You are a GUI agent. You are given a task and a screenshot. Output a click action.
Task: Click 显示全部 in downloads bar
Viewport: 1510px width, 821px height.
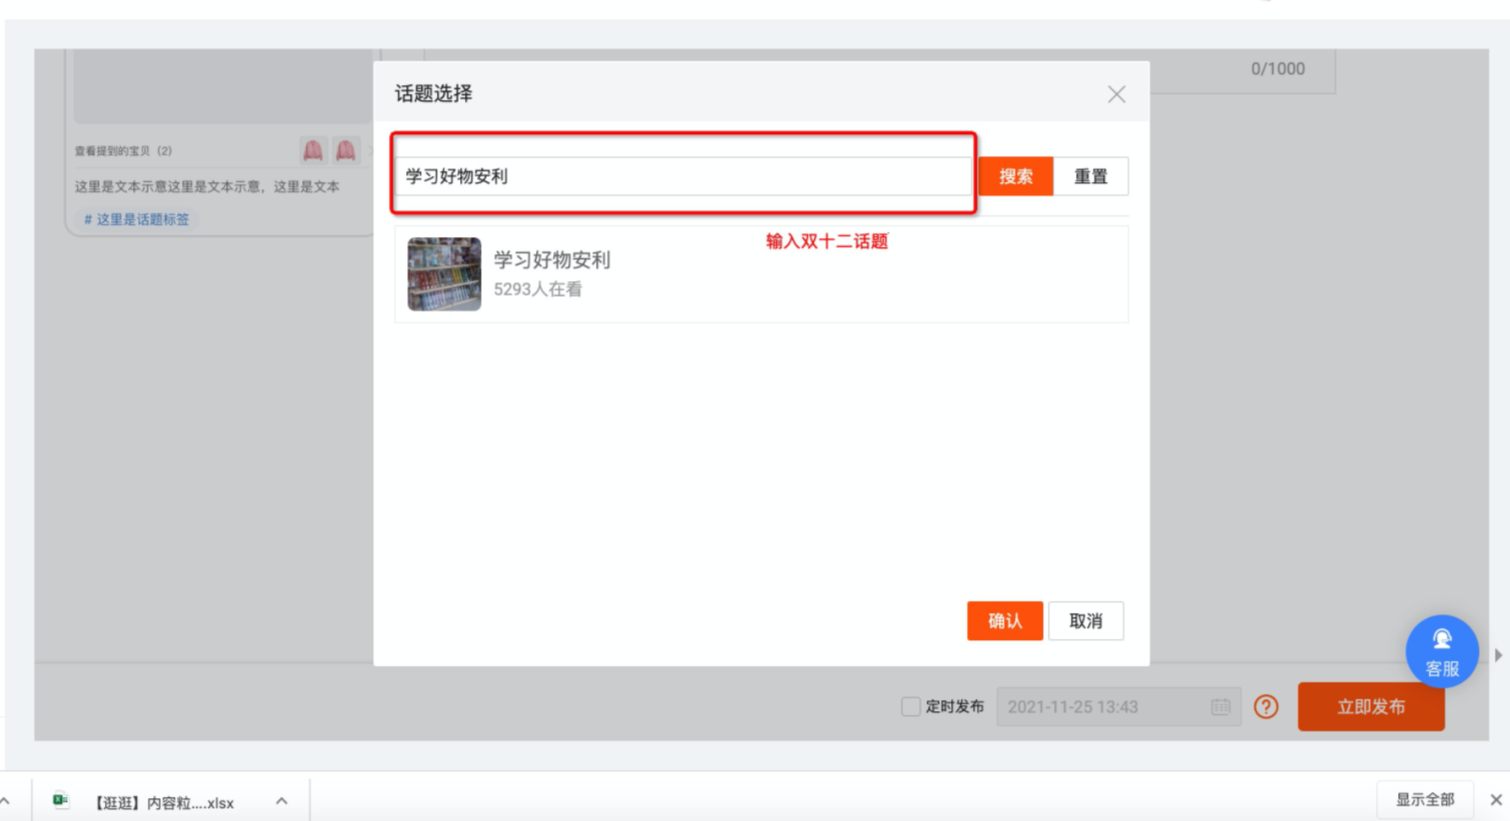[x=1425, y=800]
